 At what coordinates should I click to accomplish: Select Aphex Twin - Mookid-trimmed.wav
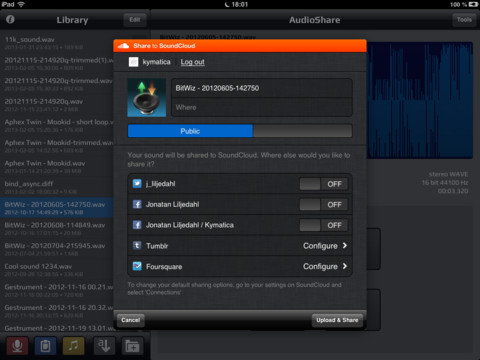57,146
